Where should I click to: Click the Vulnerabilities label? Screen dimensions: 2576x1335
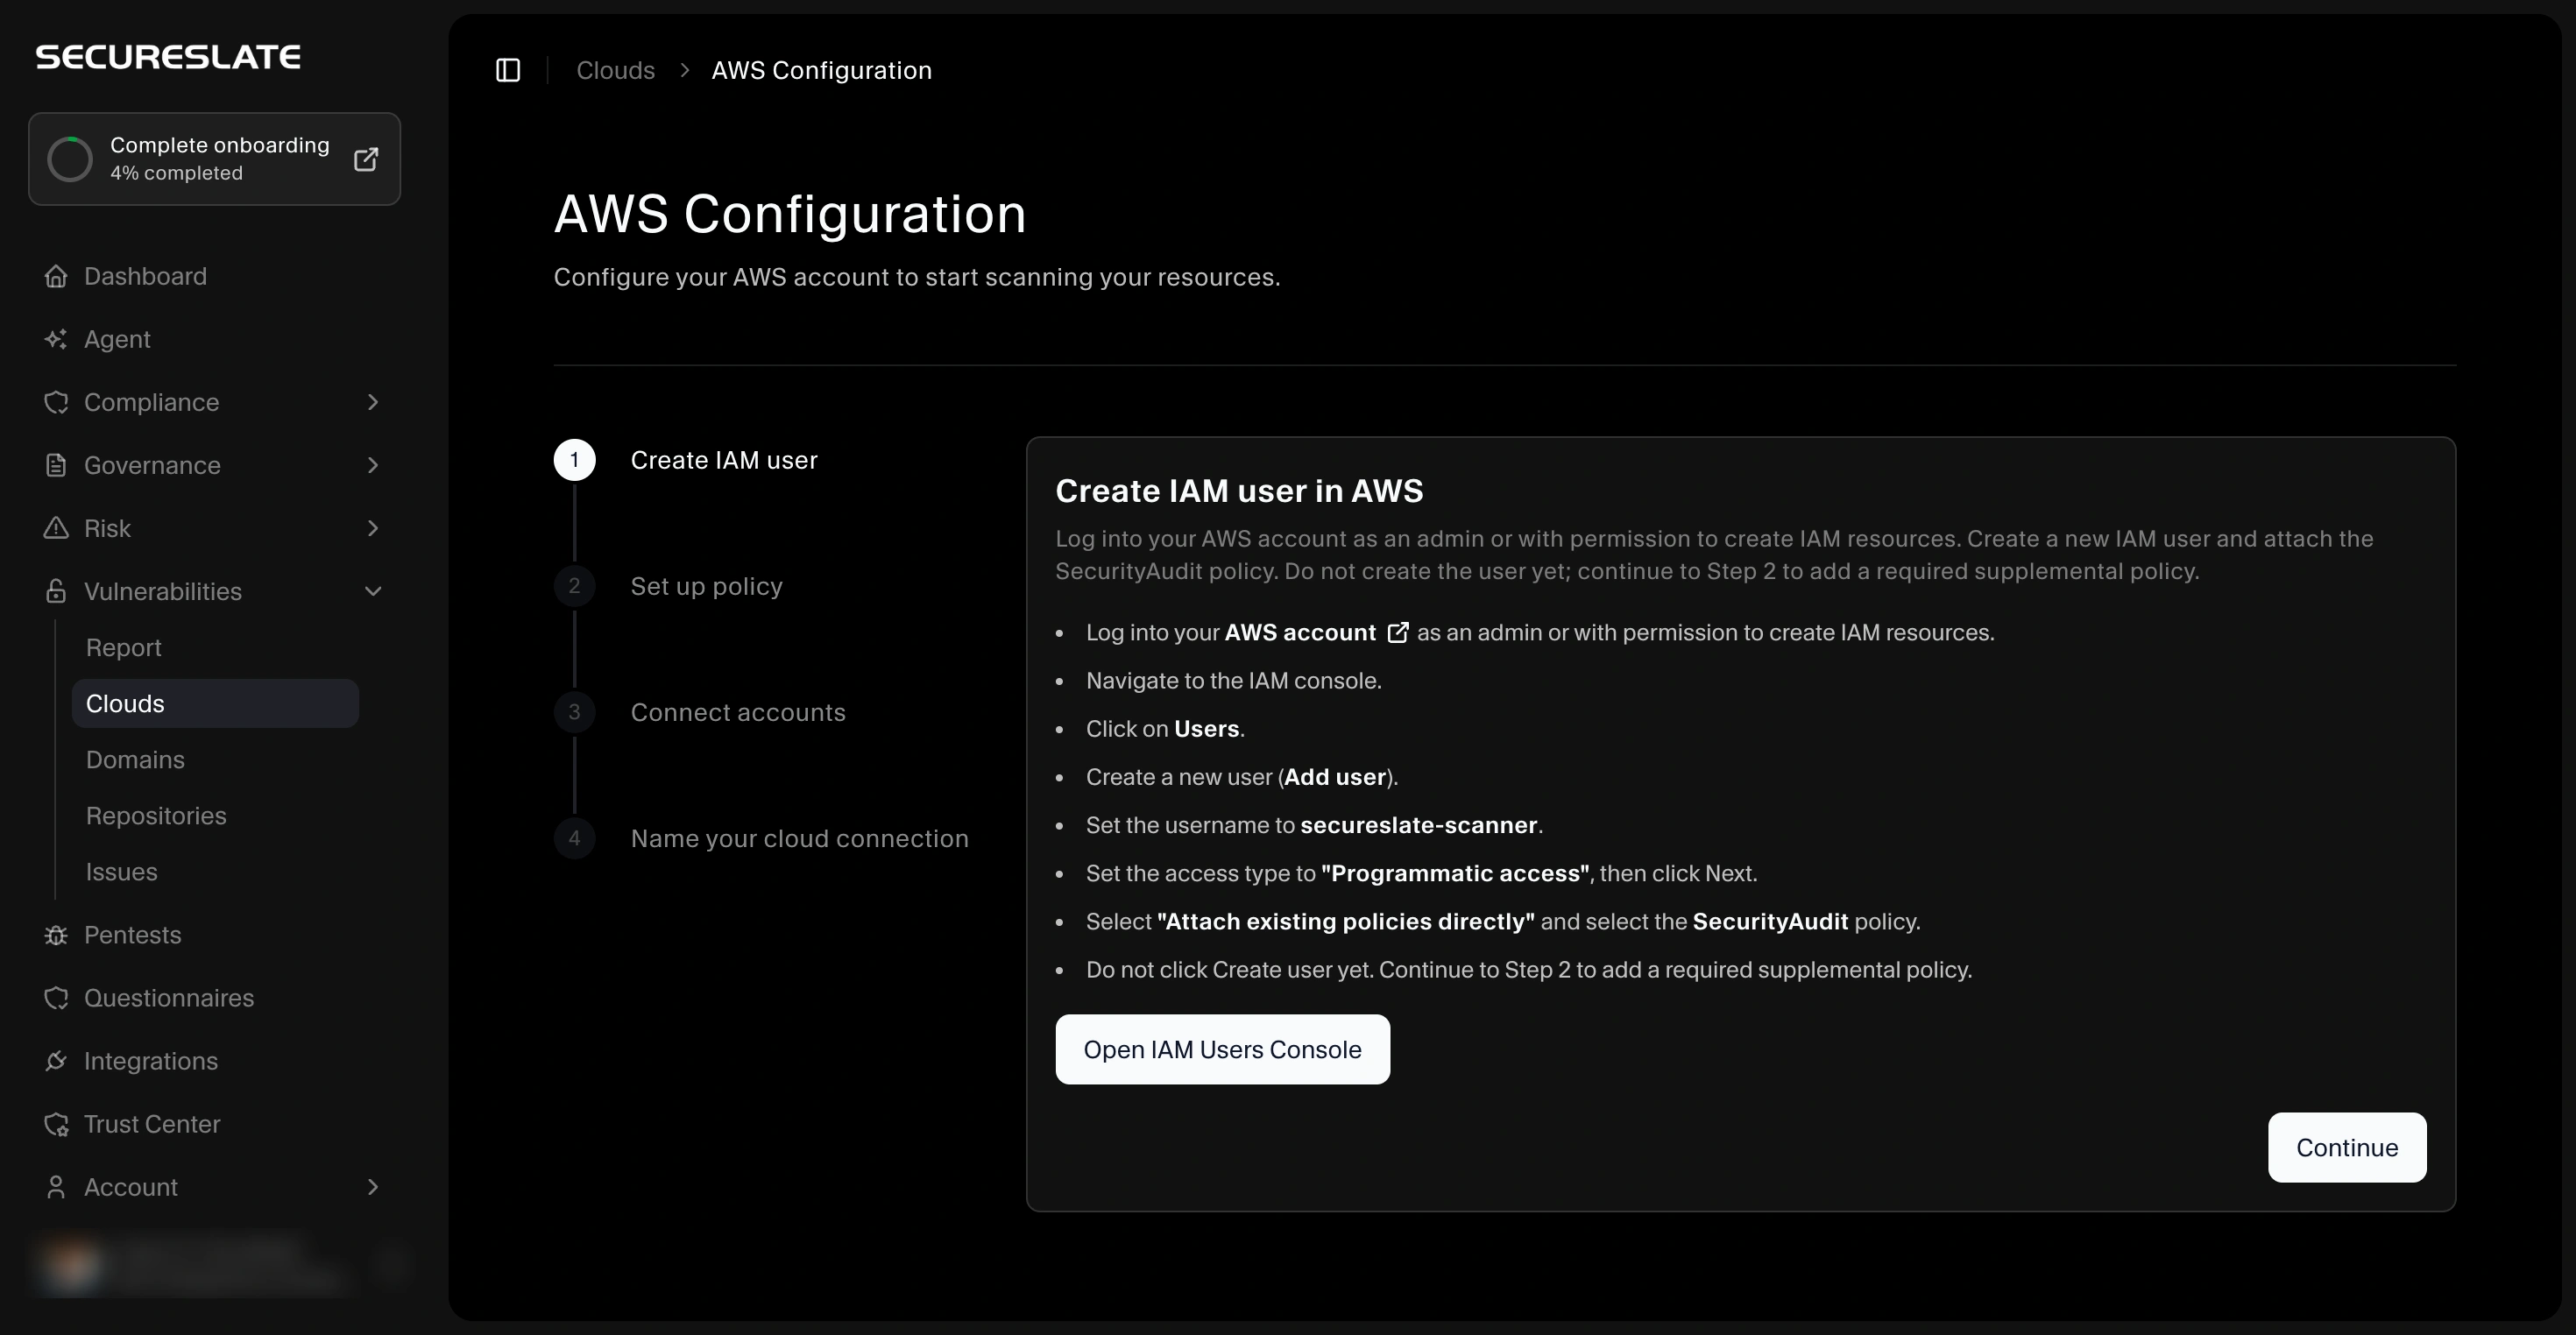click(x=163, y=591)
